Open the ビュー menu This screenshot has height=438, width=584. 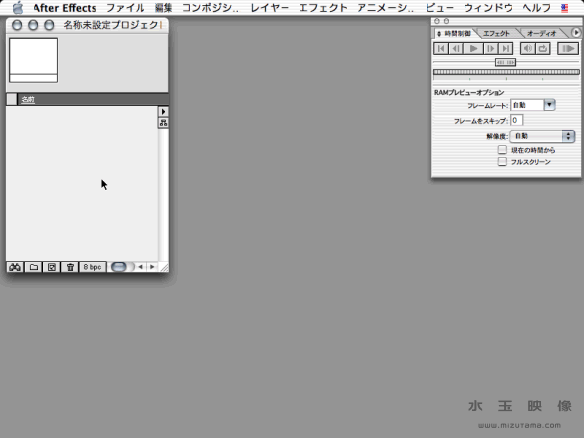(439, 8)
